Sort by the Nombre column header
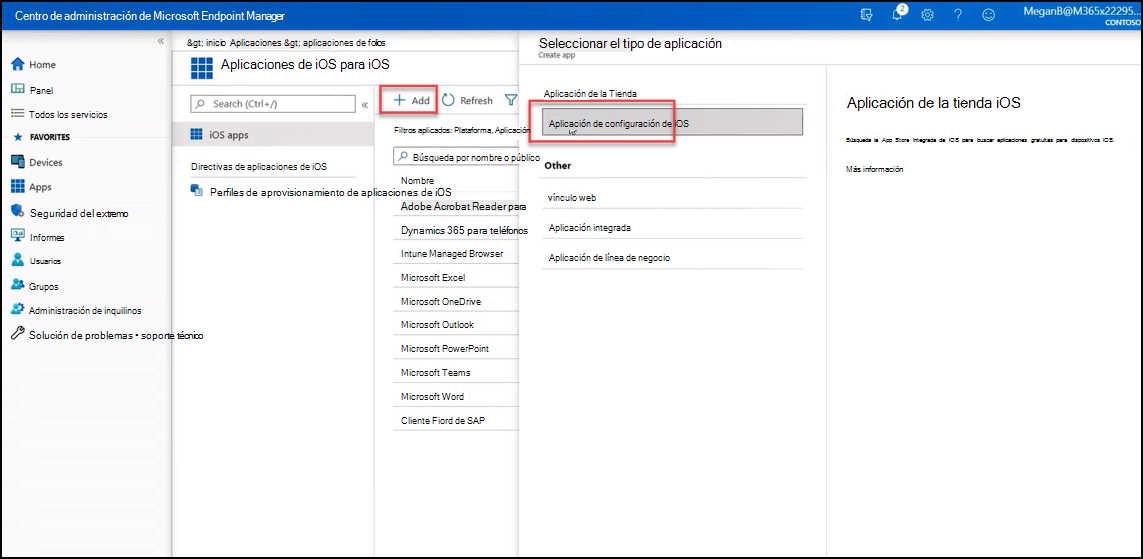The image size is (1143, 559). point(418,180)
